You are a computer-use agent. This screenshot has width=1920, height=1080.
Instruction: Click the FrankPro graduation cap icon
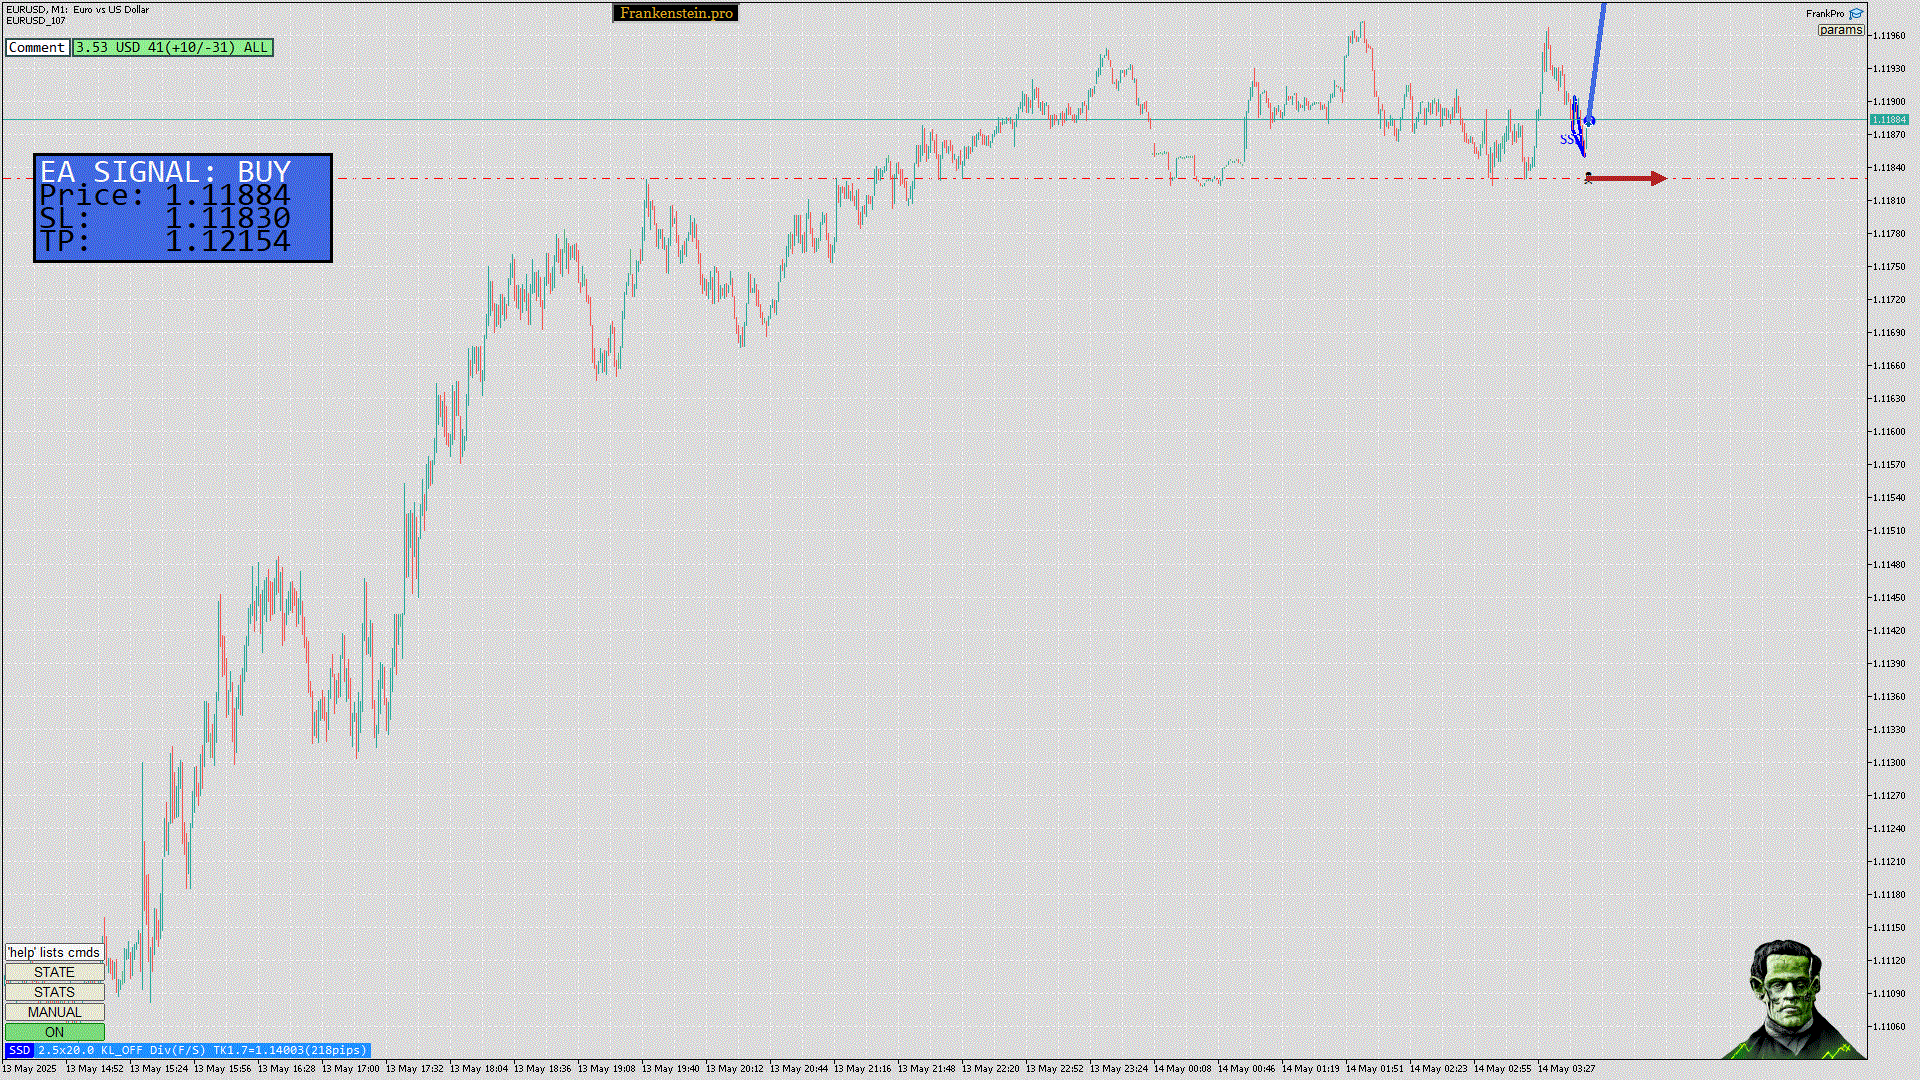(1856, 14)
